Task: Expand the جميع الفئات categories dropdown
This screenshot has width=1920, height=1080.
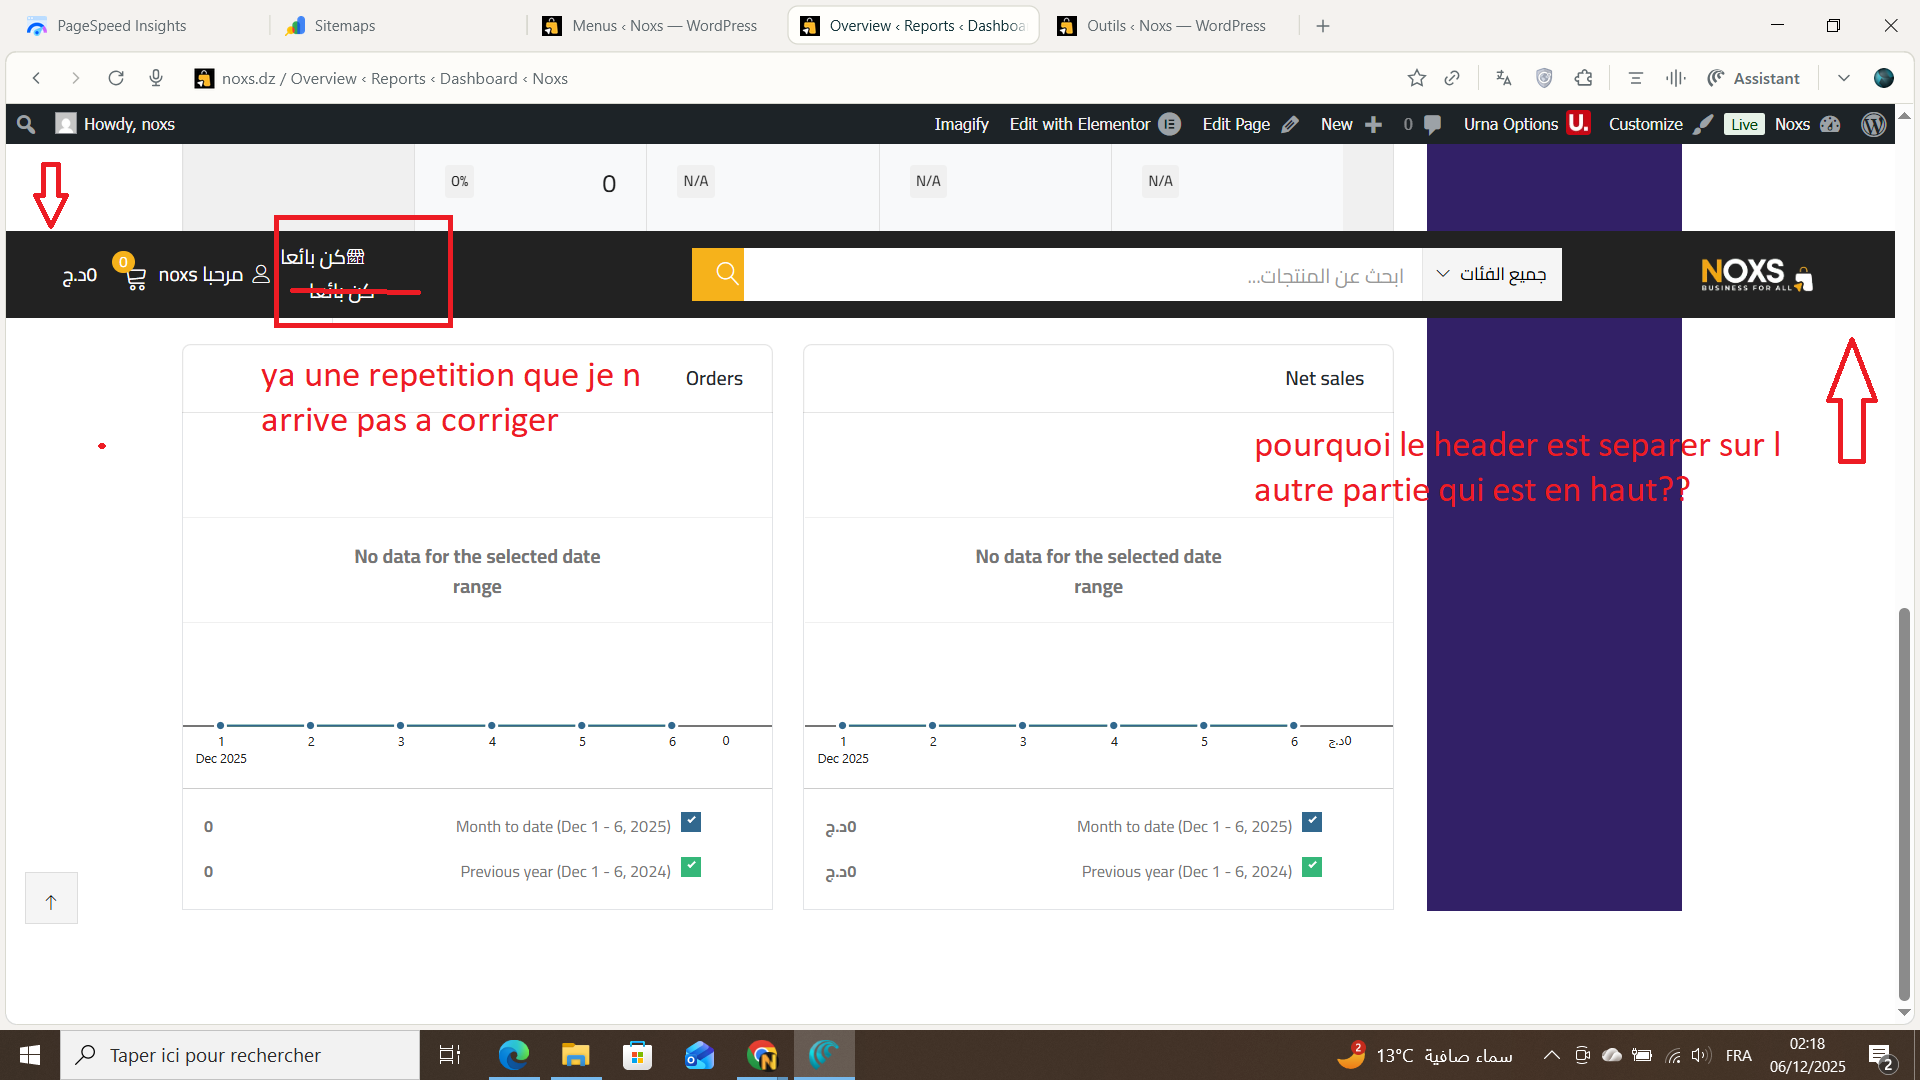Action: (x=1492, y=274)
